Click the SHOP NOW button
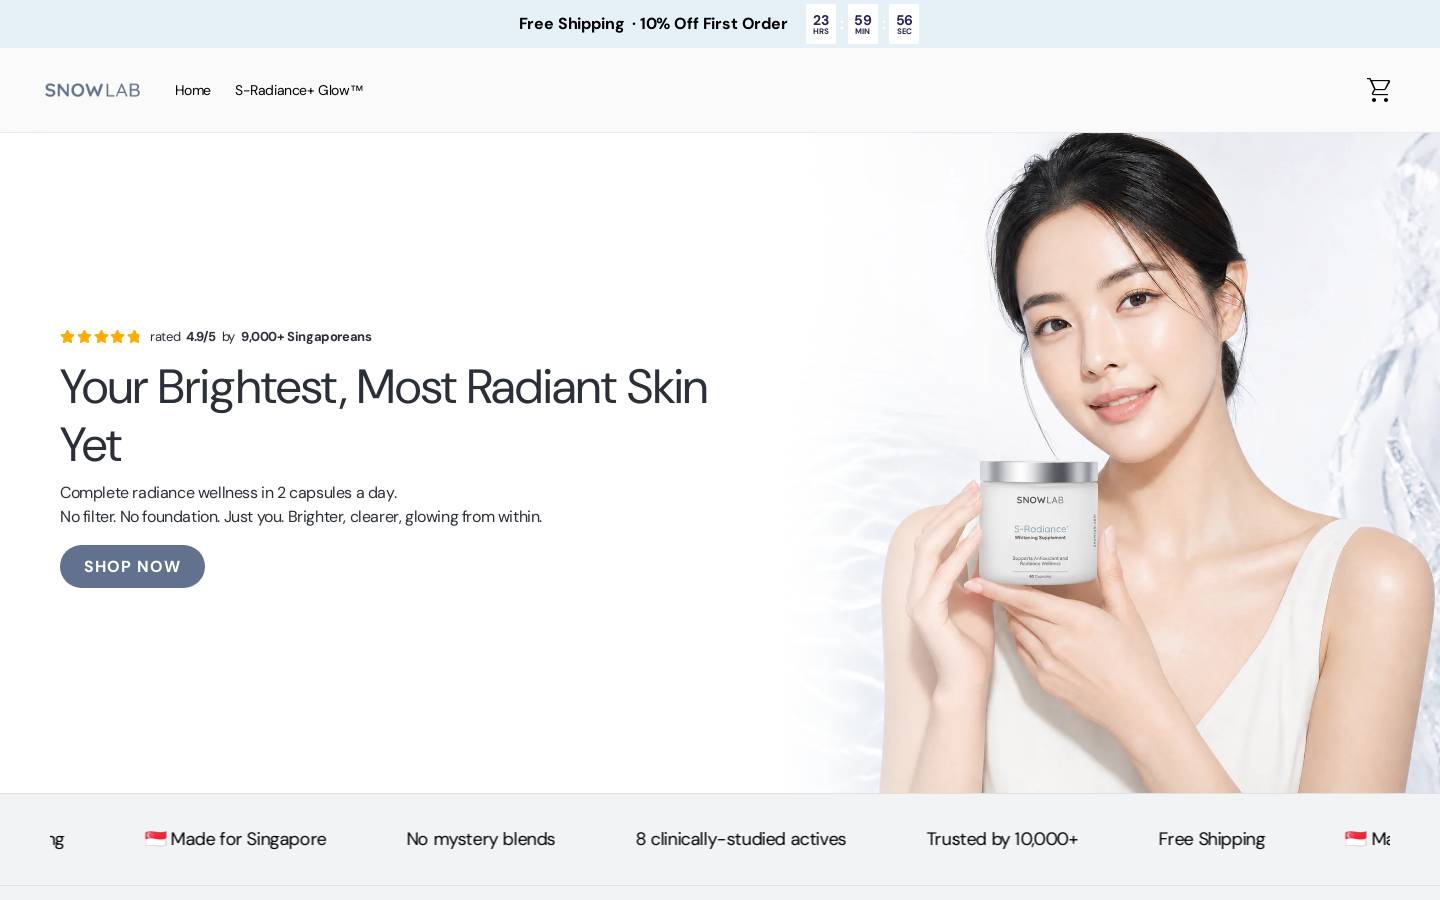Screen dimensions: 1440x900 pos(132,566)
